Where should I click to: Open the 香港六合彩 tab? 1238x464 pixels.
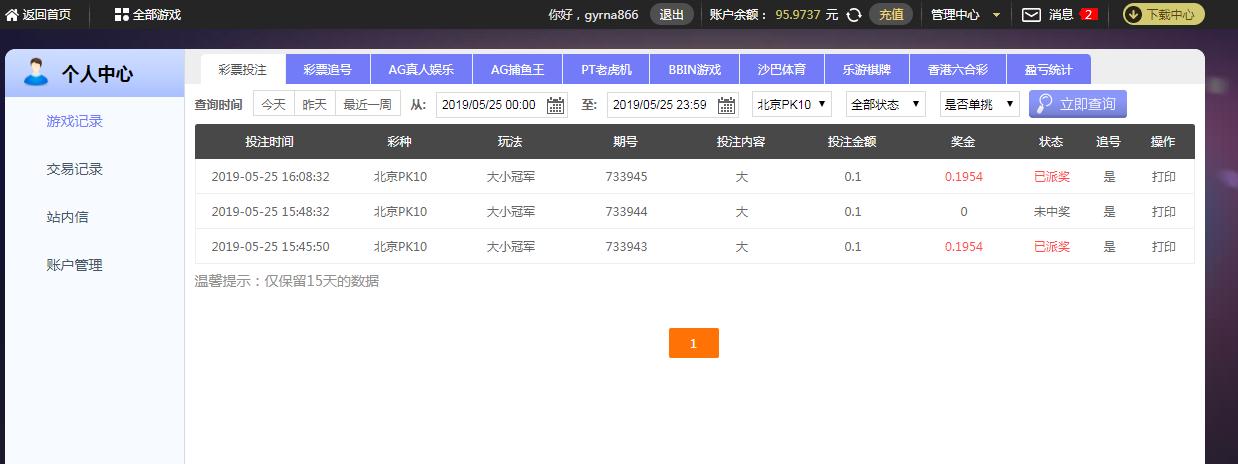pos(958,69)
